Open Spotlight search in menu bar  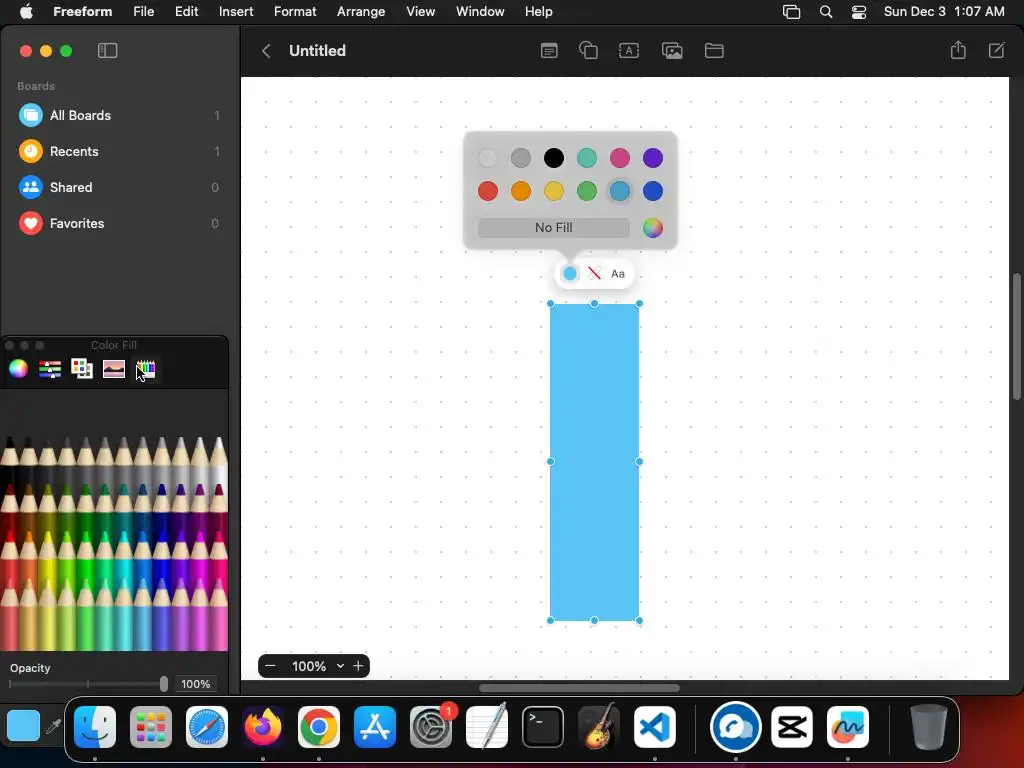point(825,11)
